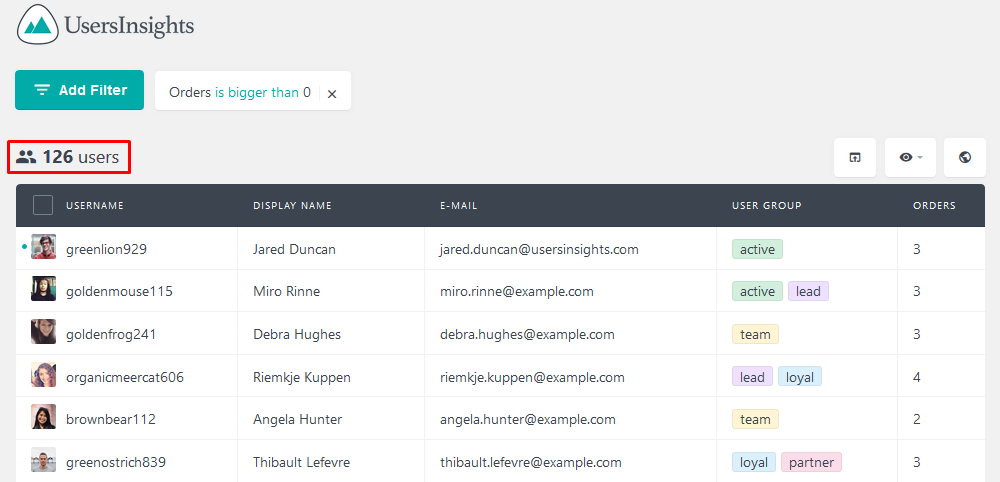Open the goldenfrog241 username link
Screen dimensions: 1000x482
111,334
